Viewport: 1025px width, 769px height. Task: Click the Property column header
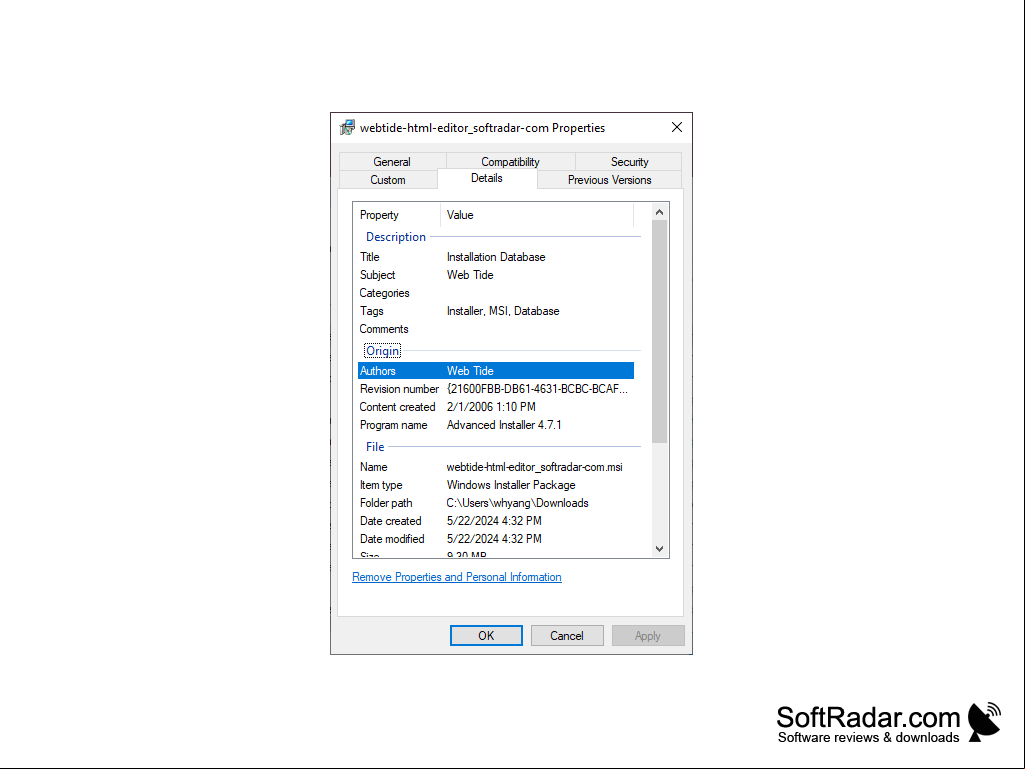[x=399, y=215]
